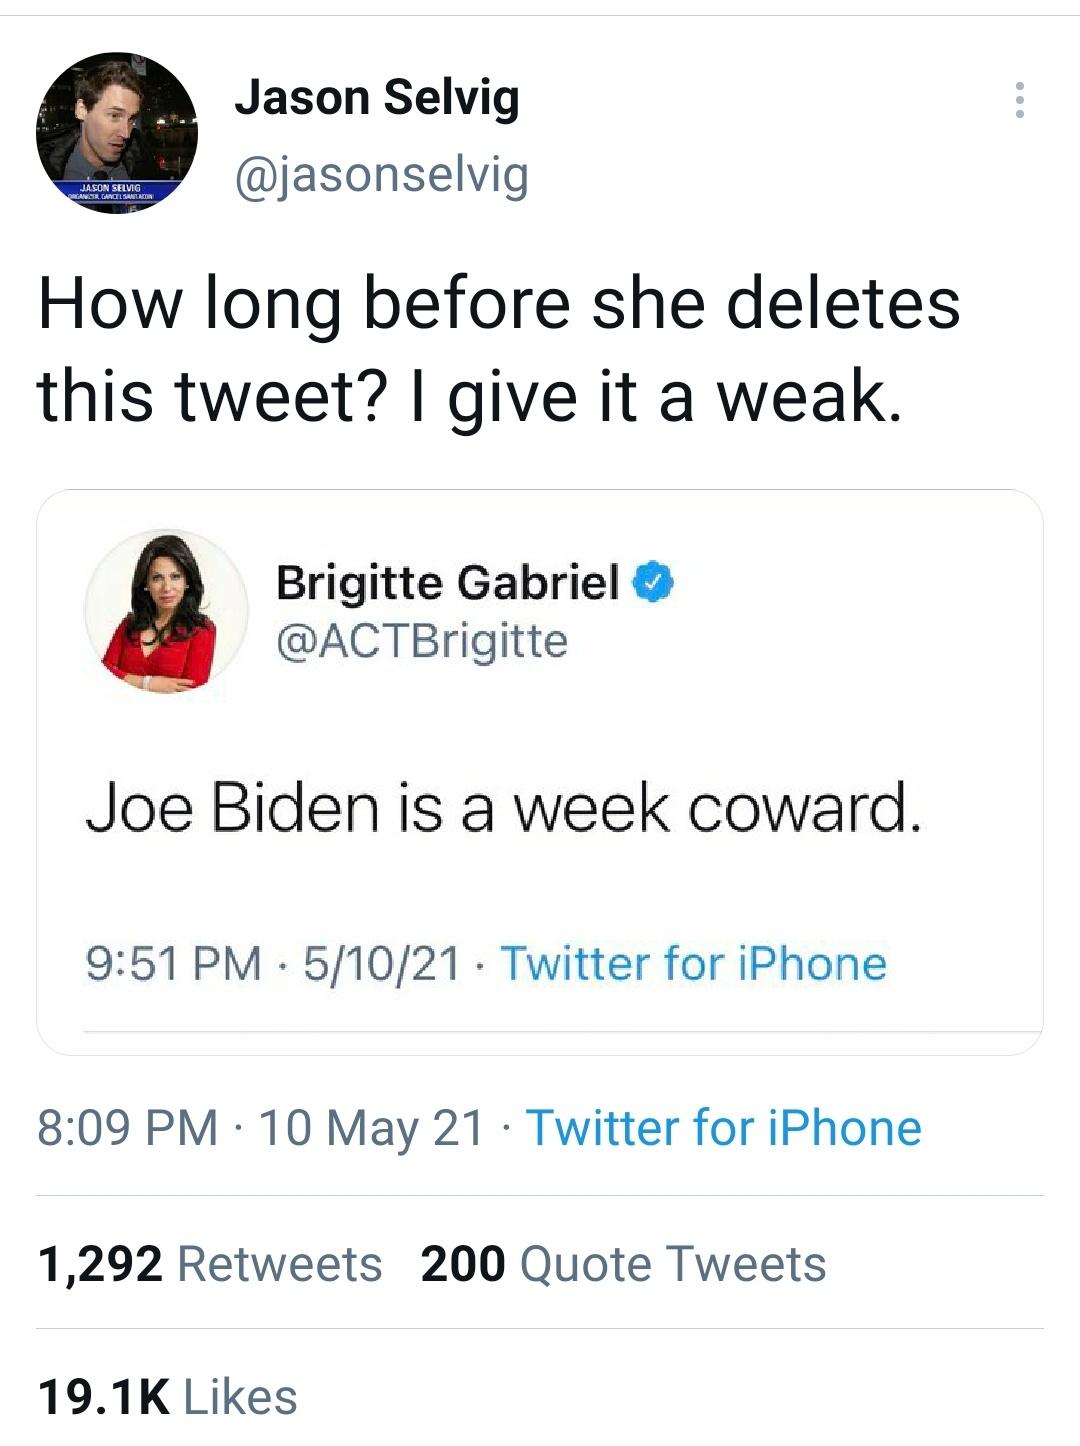Click the quoted tweet's Twitter for iPhone link

[x=693, y=964]
